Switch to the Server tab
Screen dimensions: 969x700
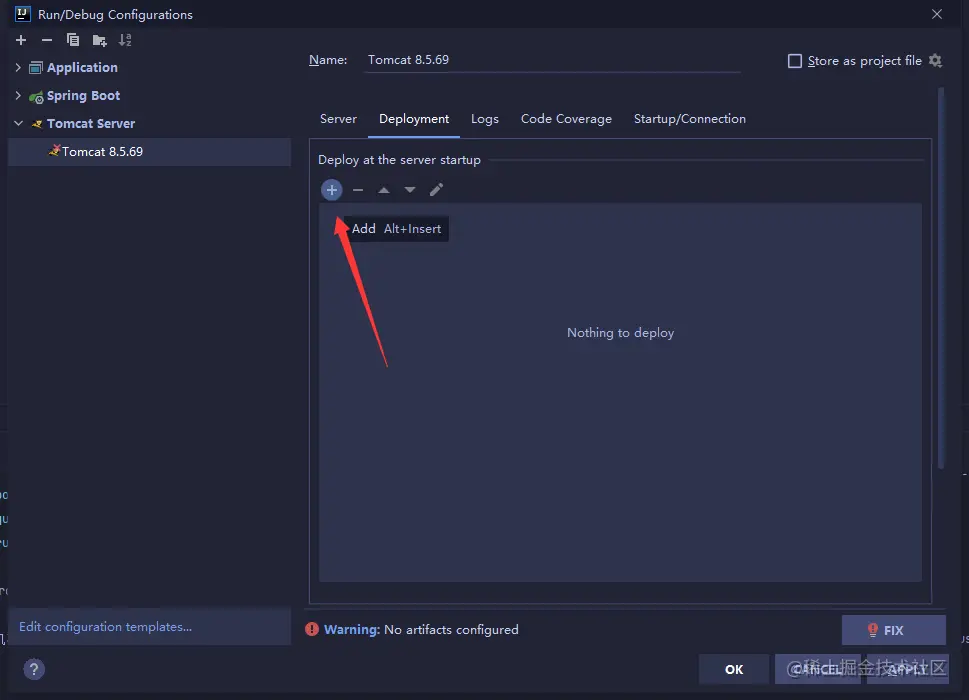[x=338, y=119]
